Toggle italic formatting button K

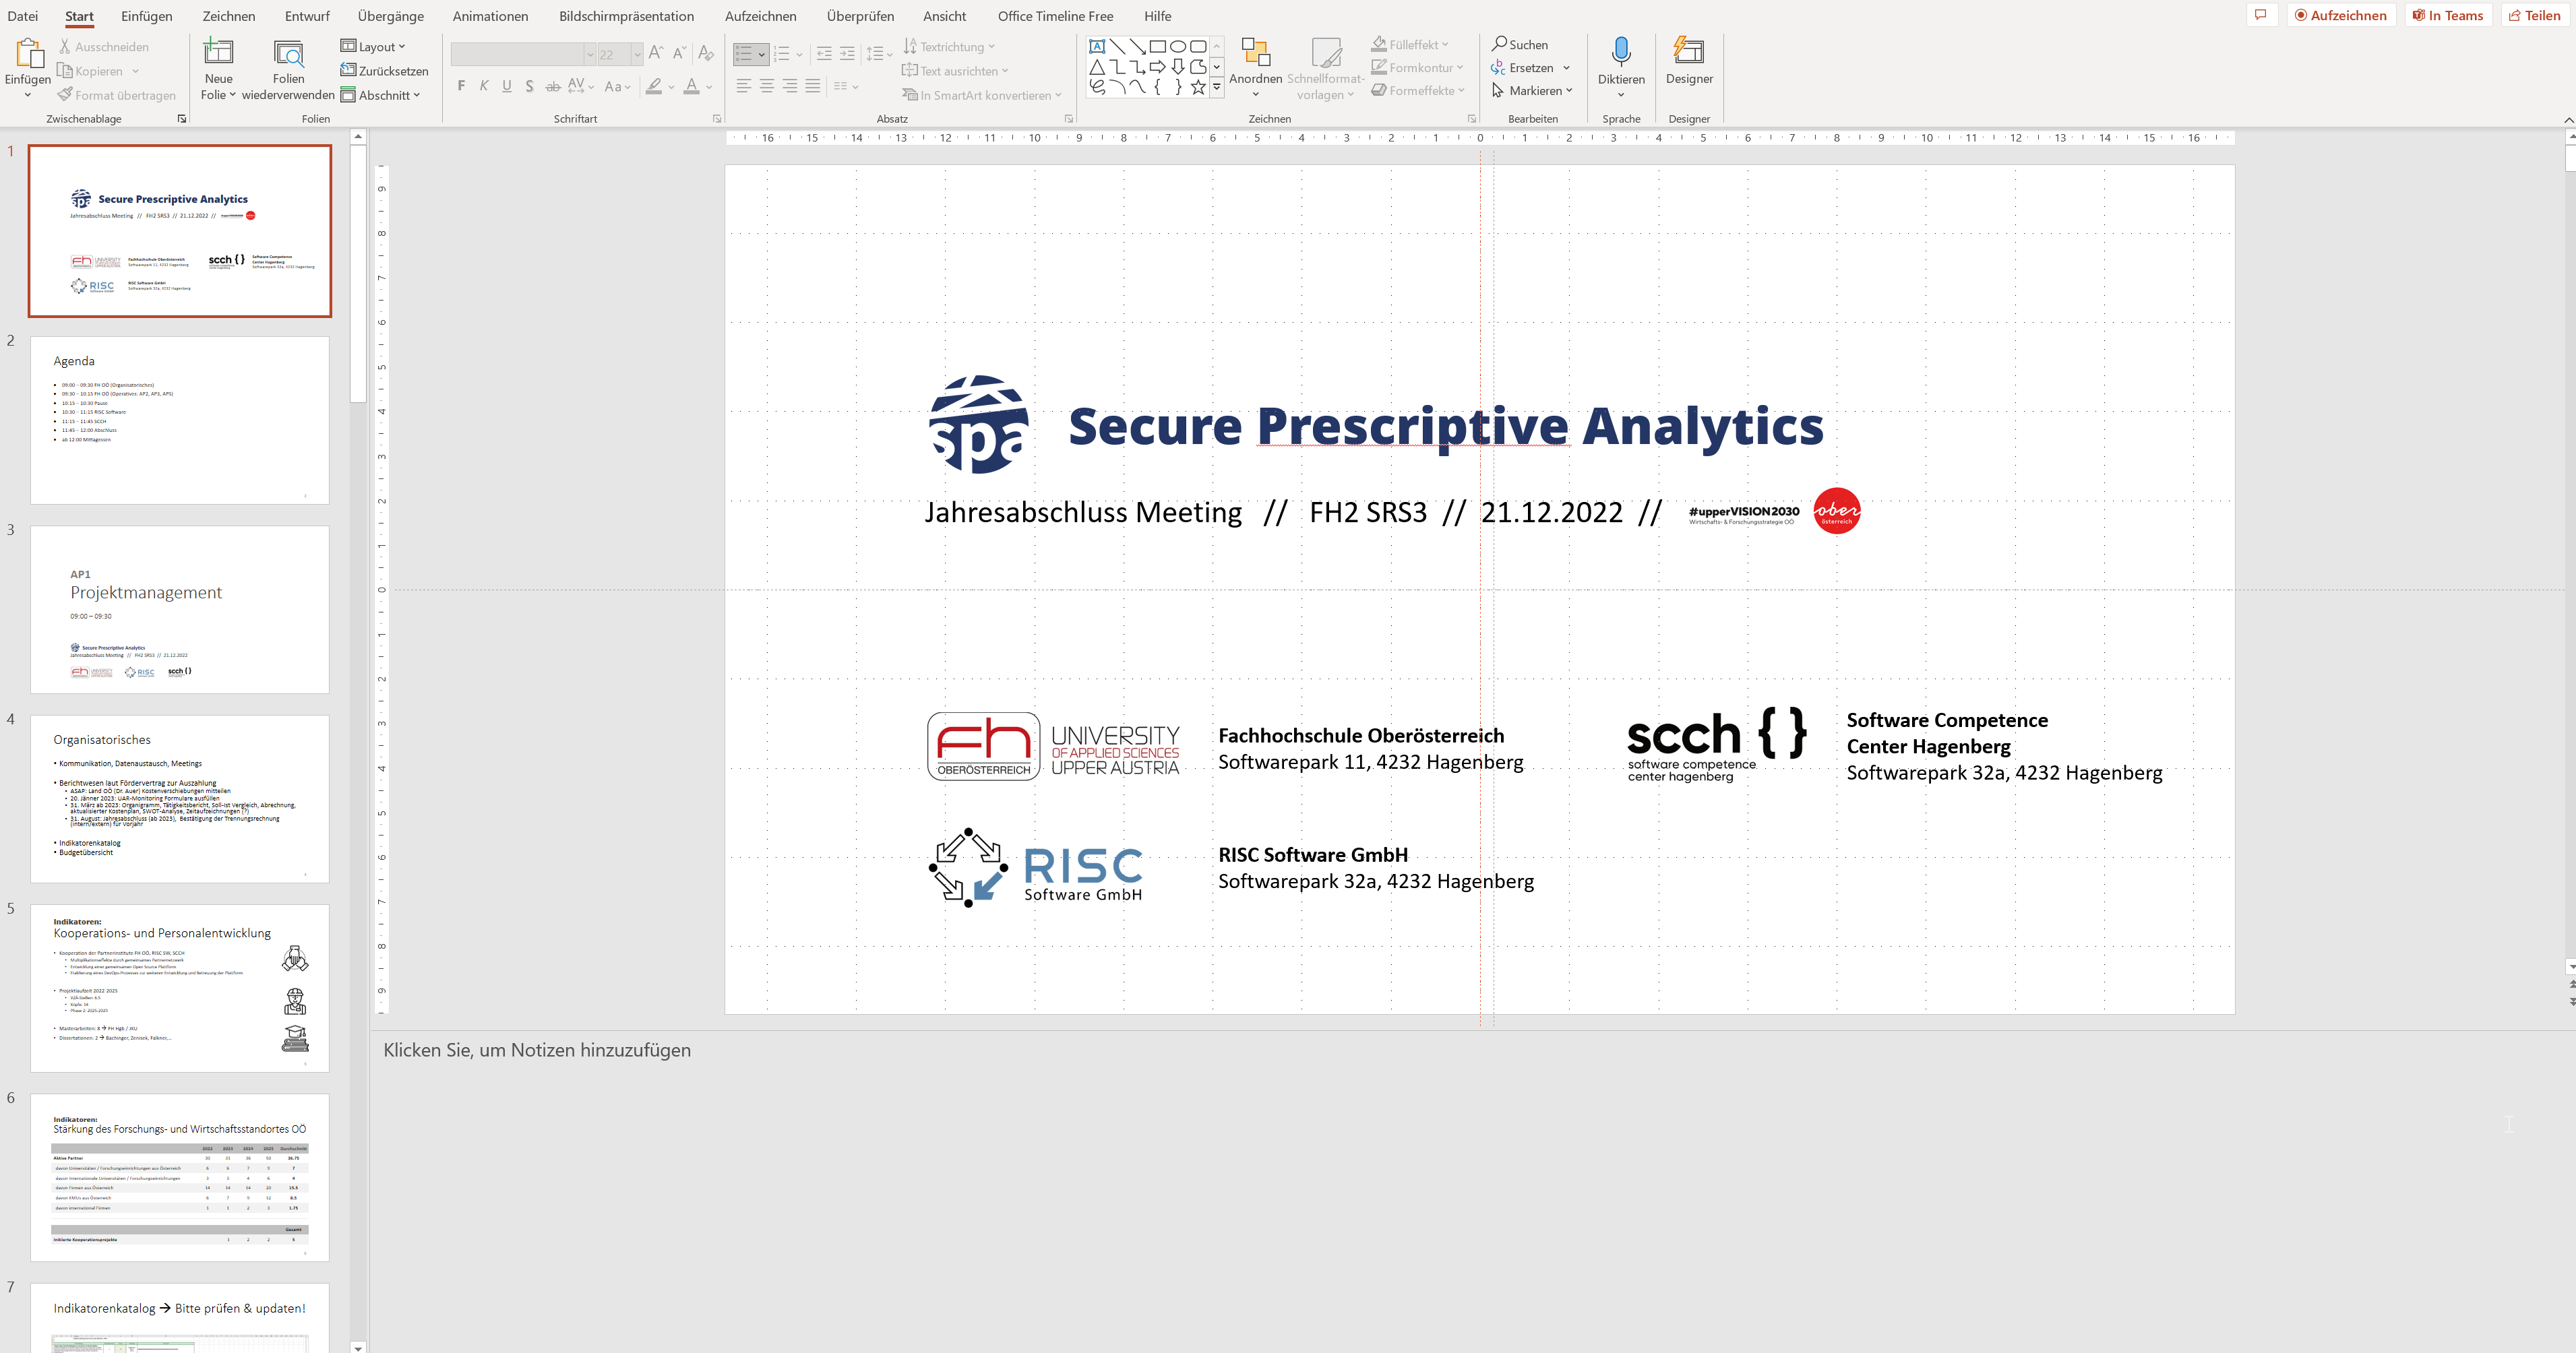[x=484, y=86]
